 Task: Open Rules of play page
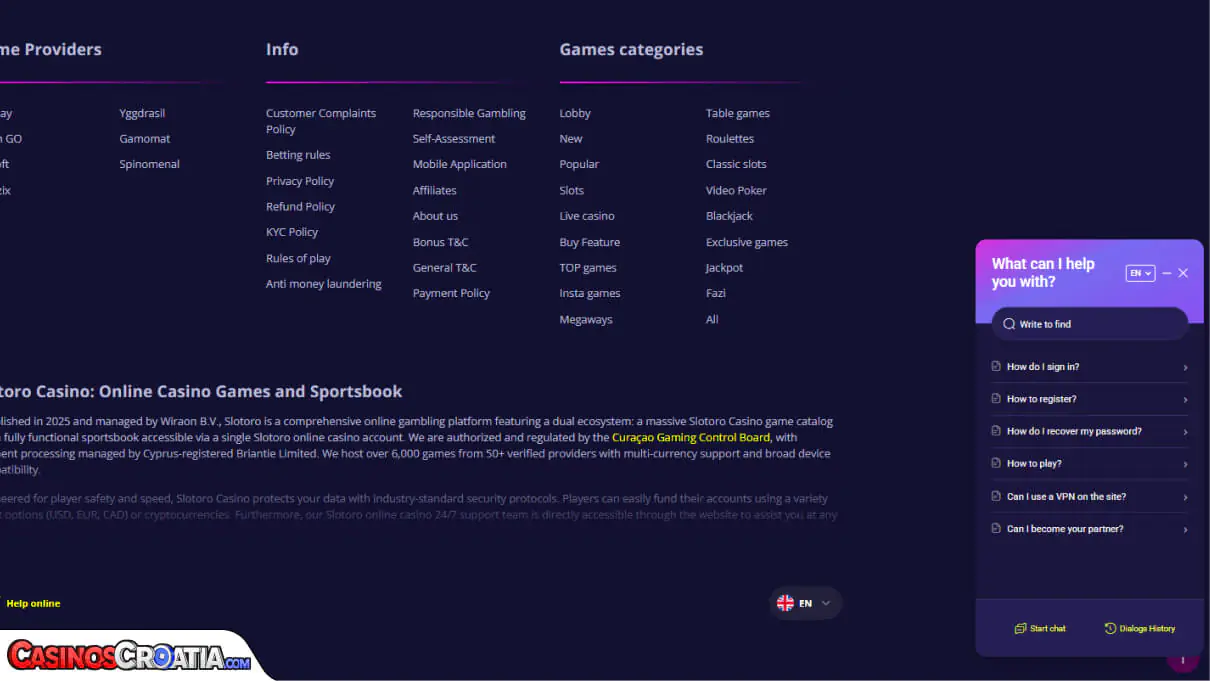point(298,258)
